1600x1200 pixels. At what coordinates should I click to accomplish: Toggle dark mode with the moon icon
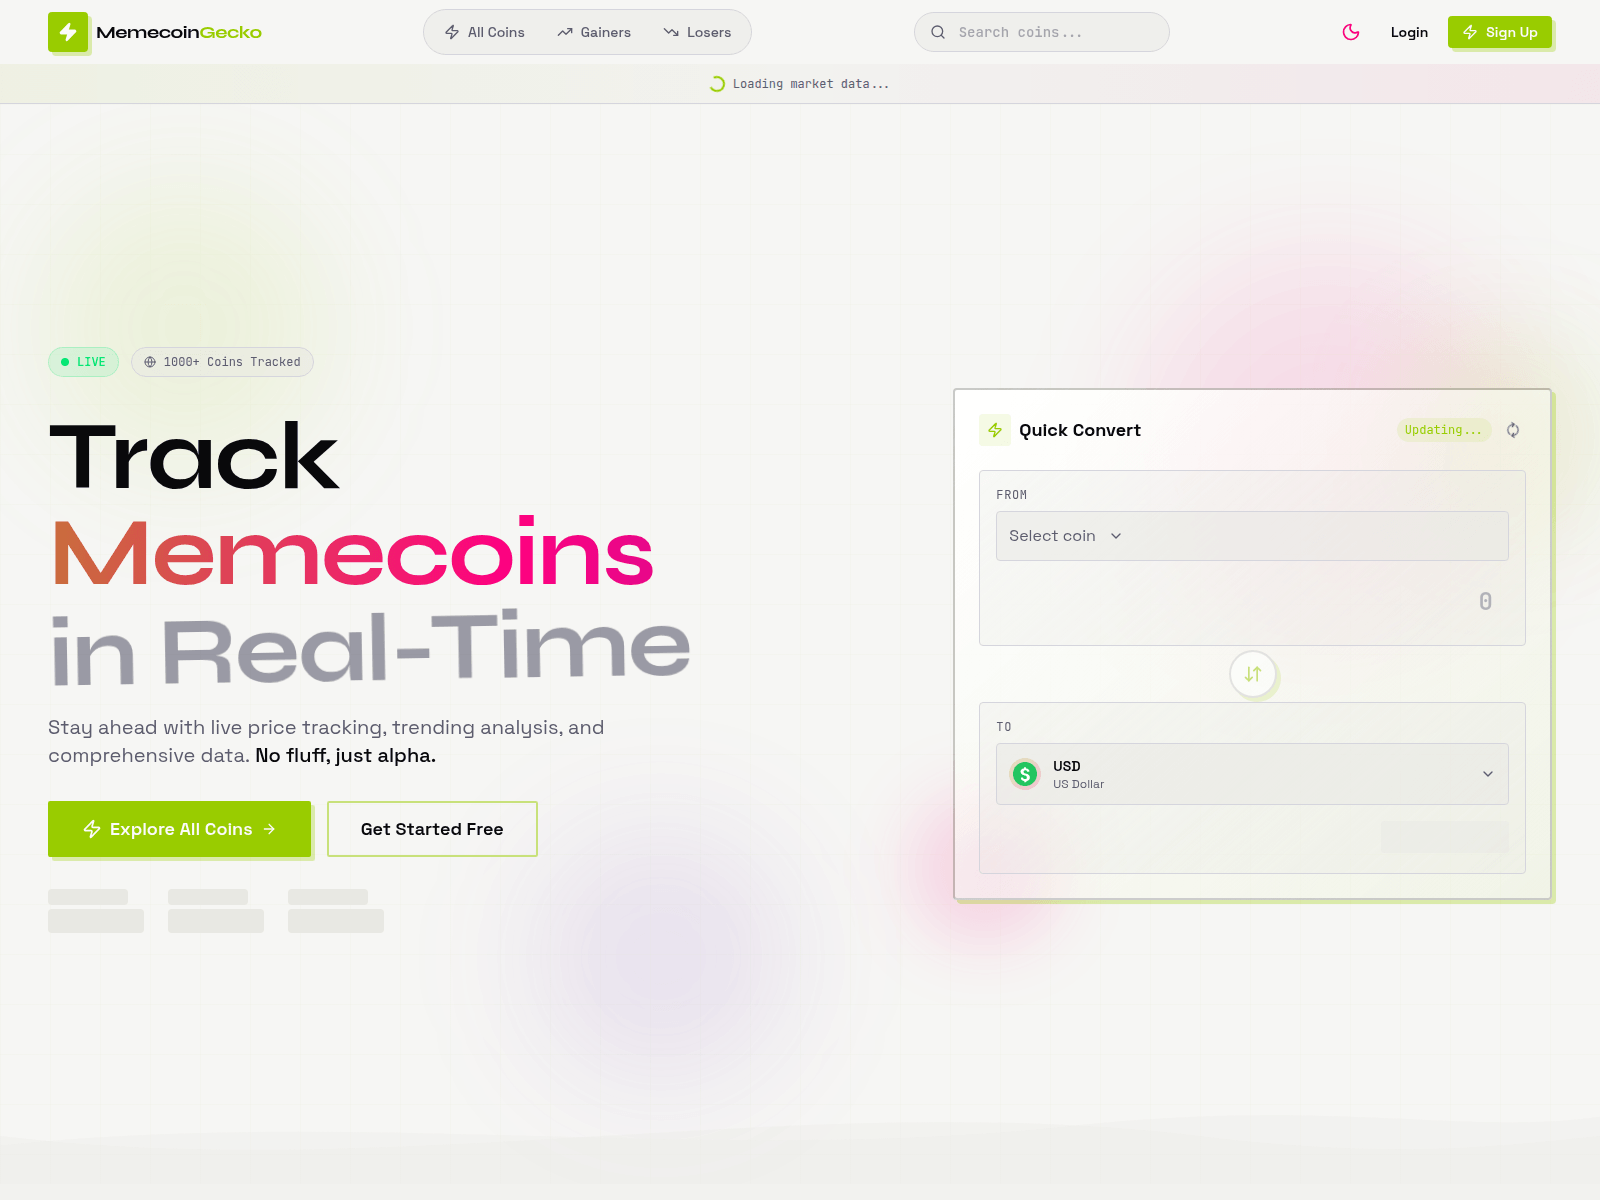tap(1351, 32)
